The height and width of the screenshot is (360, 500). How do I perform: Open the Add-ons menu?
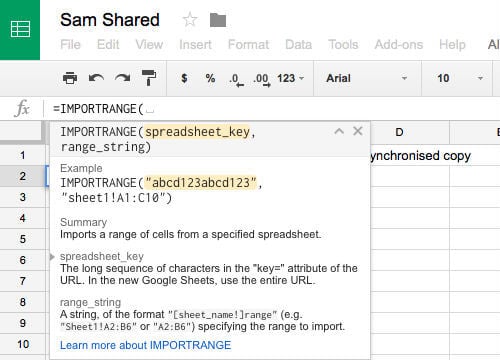(x=399, y=44)
